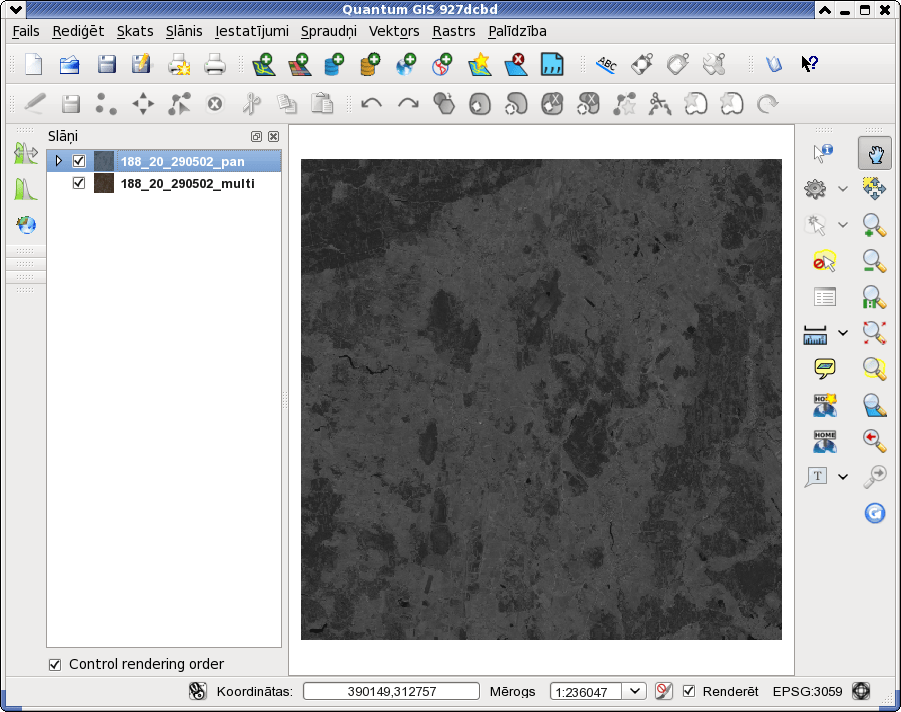Open the Fails menu
901x712 pixels.
tap(26, 31)
